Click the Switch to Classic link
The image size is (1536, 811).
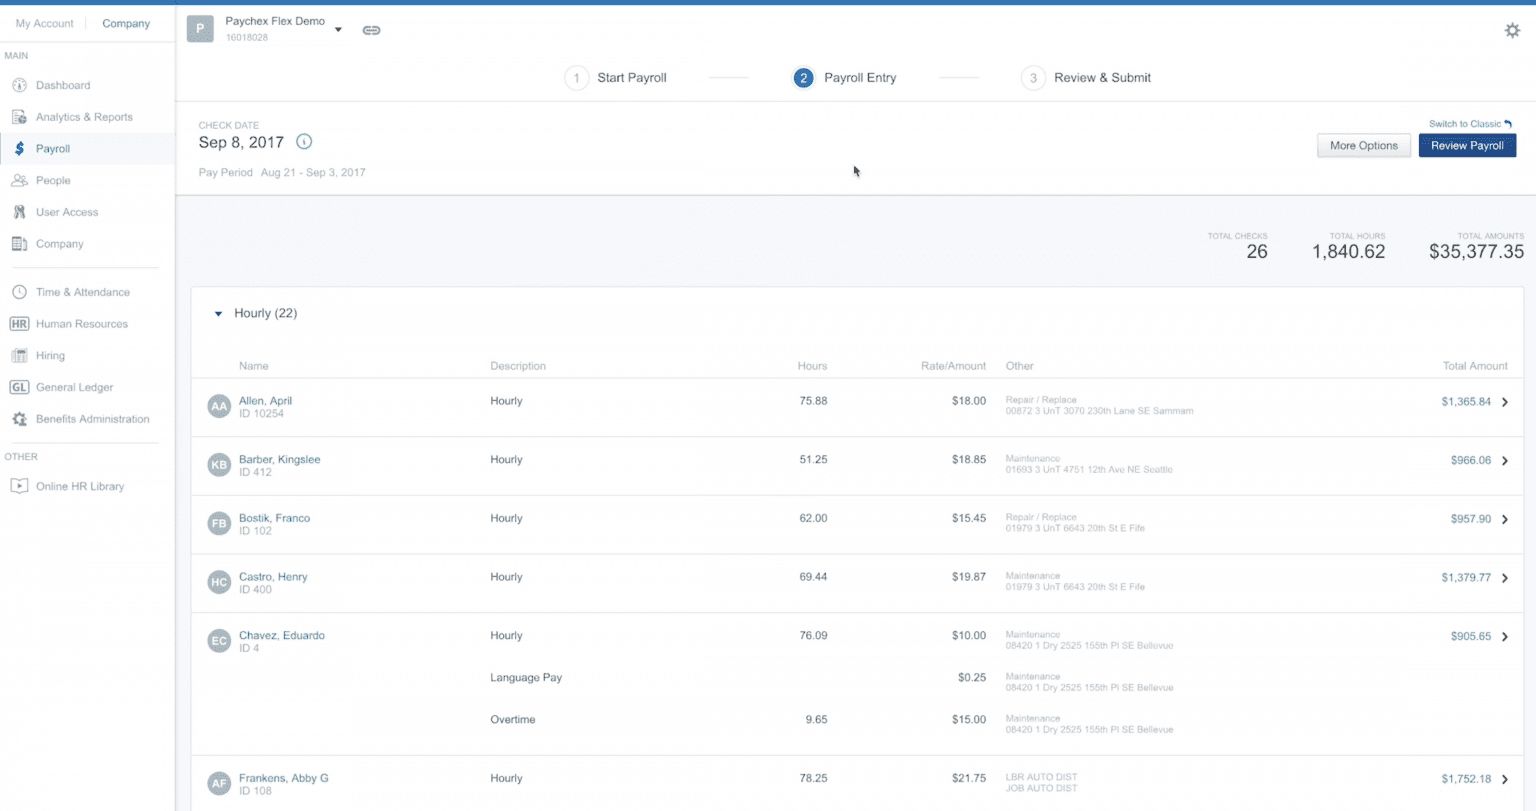point(1464,123)
